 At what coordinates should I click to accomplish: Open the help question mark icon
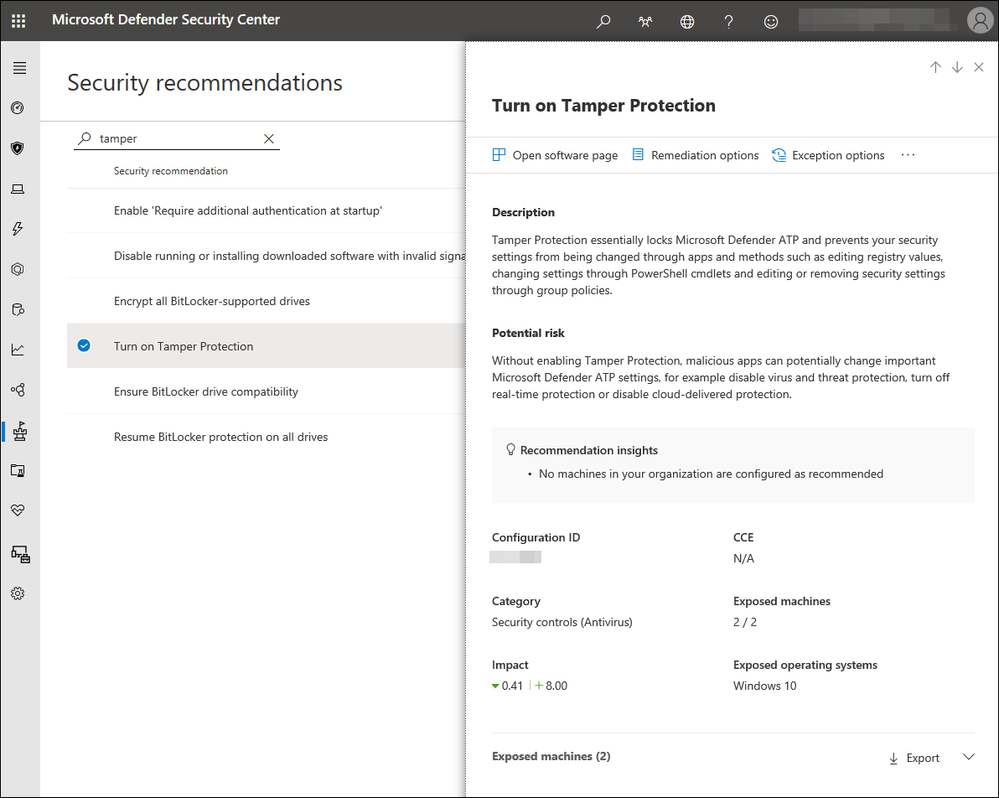coord(729,22)
